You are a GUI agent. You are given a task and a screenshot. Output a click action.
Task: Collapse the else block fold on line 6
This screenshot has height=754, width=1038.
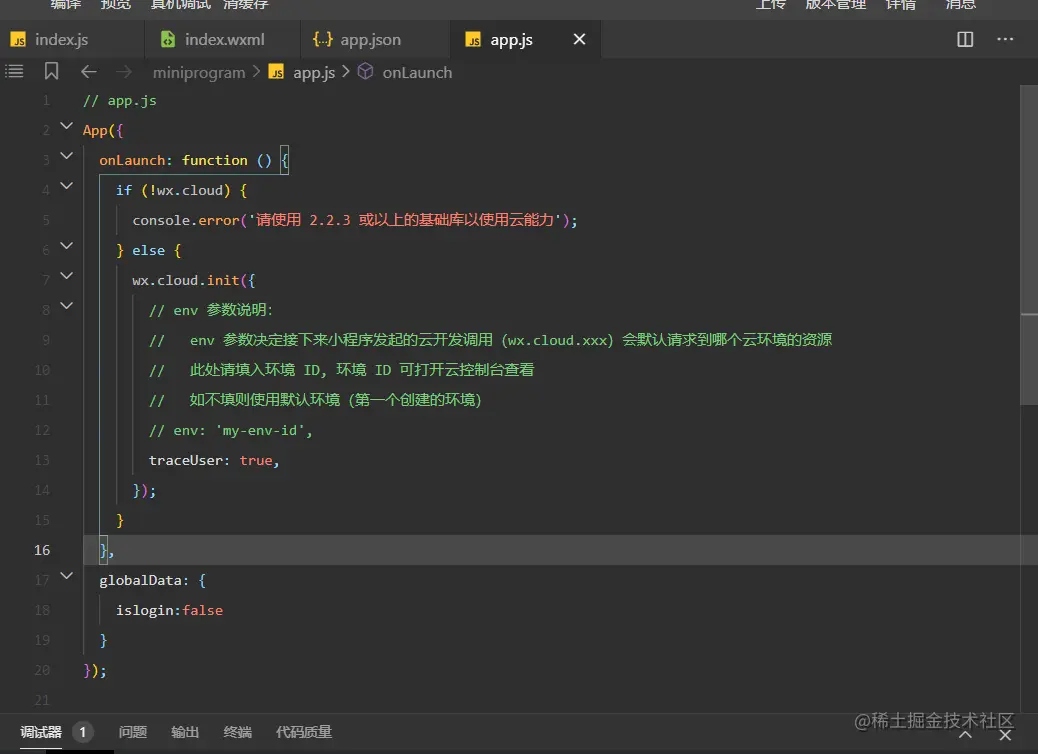66,246
